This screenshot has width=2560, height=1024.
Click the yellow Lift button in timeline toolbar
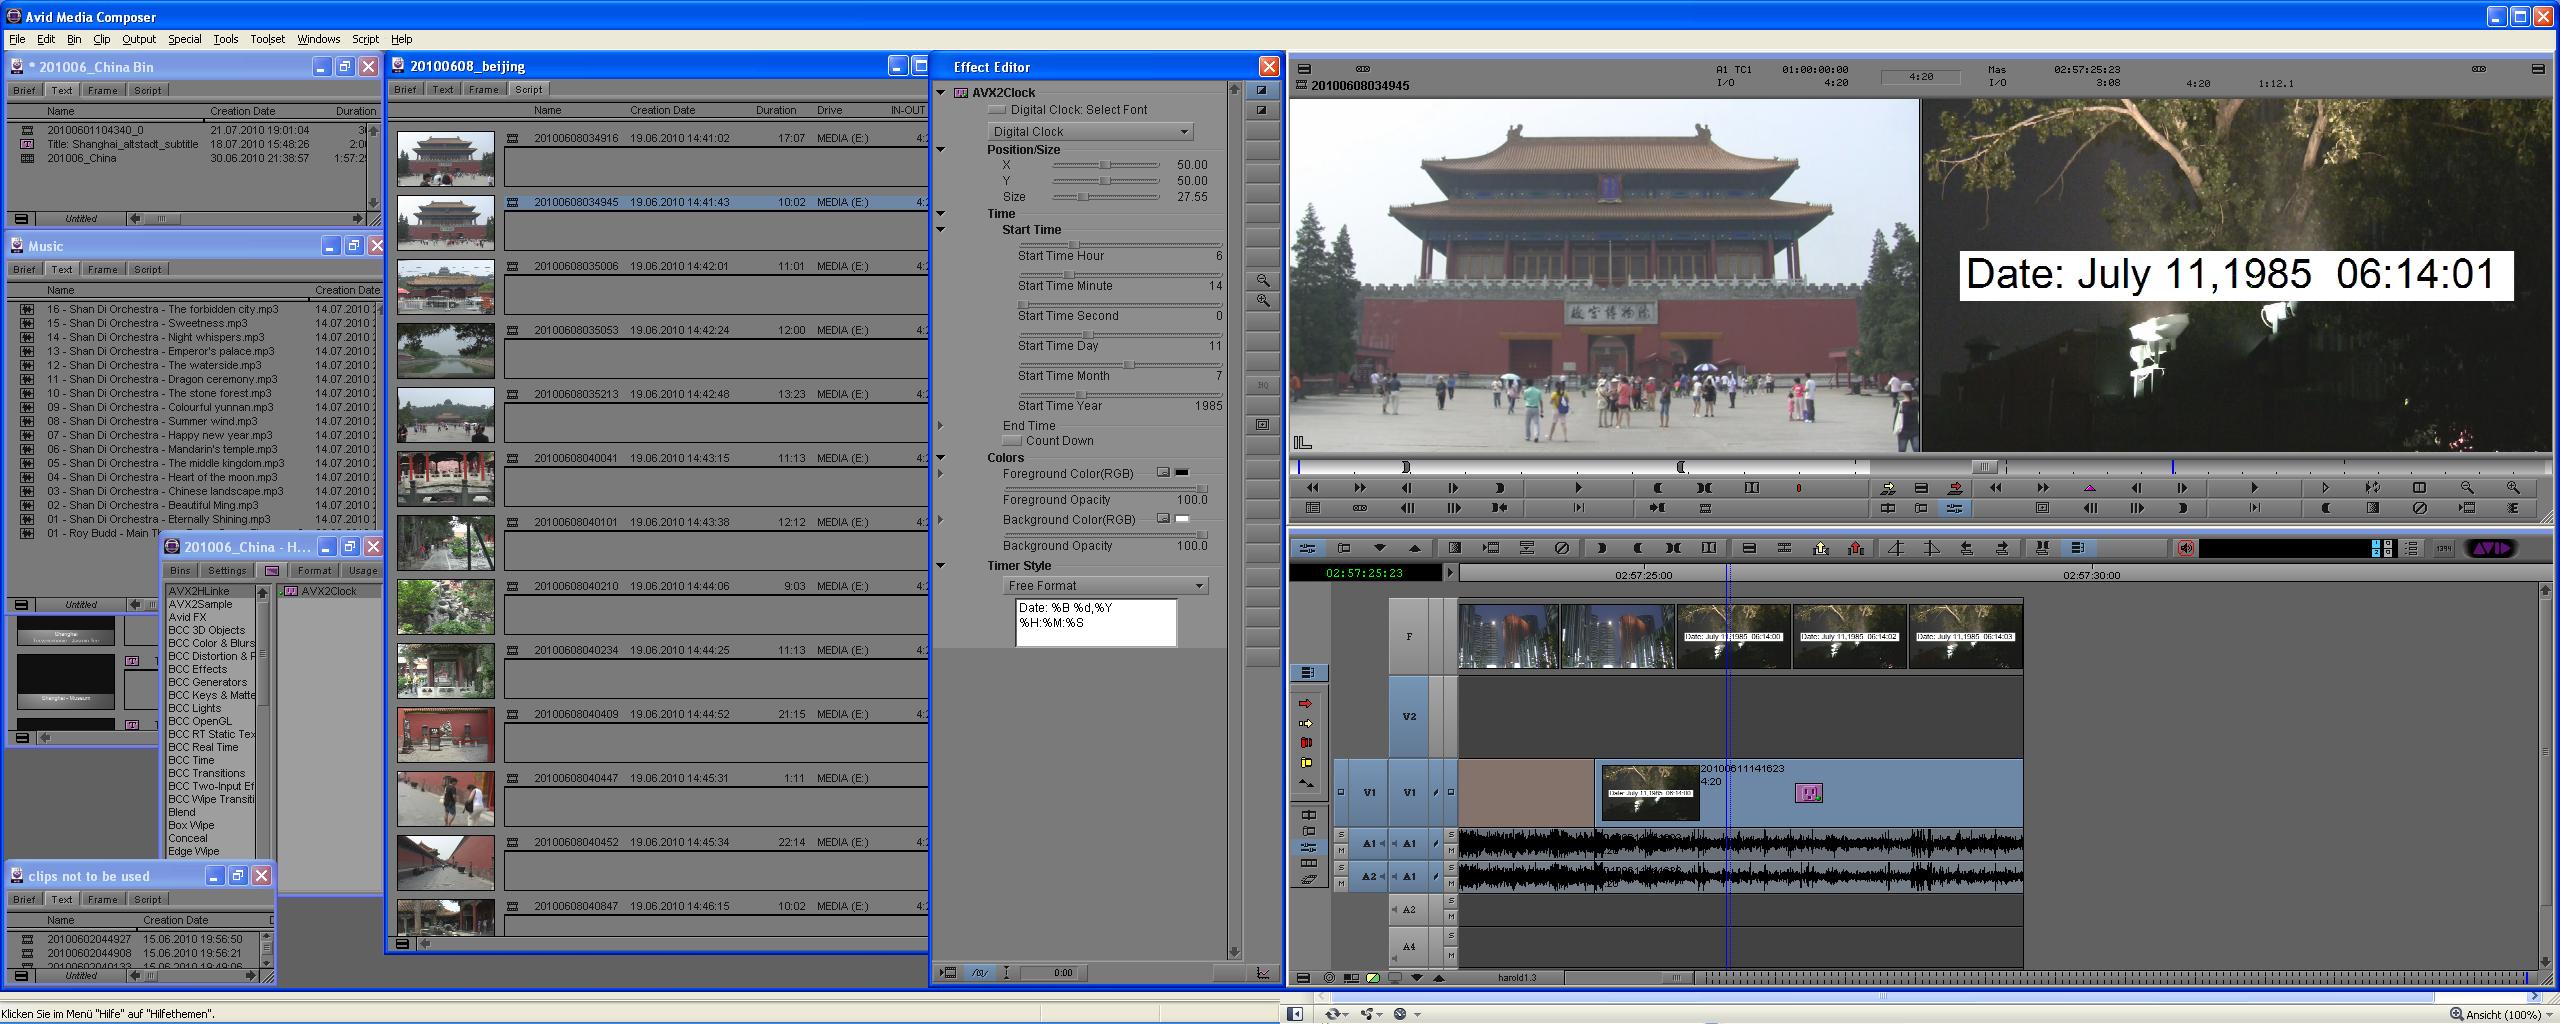[1820, 548]
